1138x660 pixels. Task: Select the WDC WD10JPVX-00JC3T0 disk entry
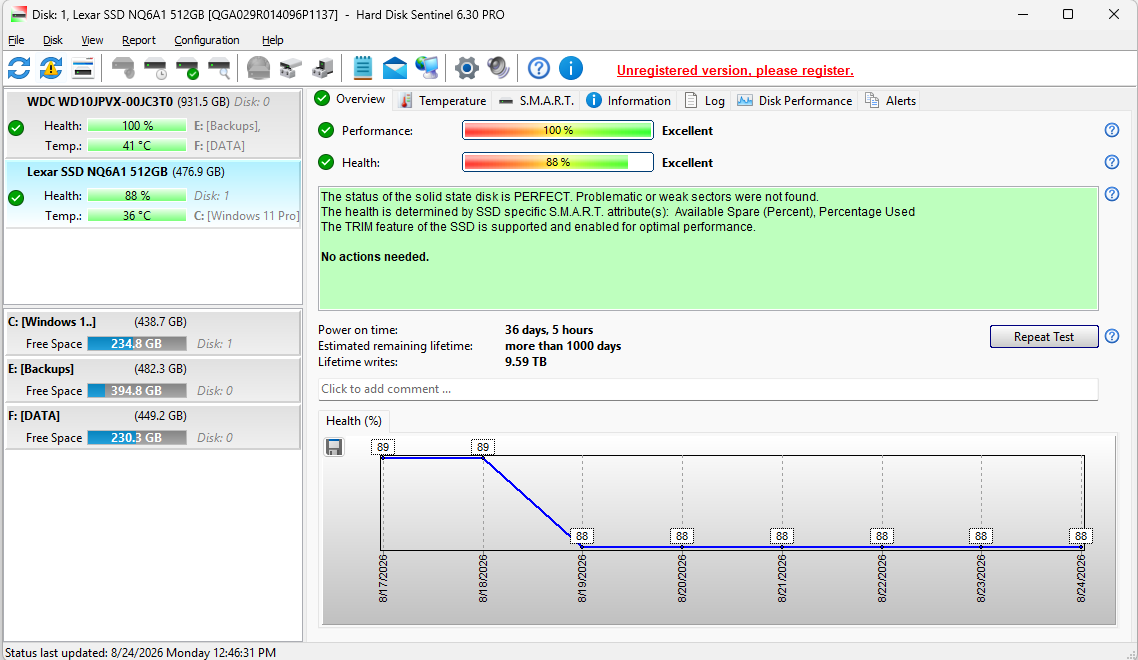(x=153, y=123)
